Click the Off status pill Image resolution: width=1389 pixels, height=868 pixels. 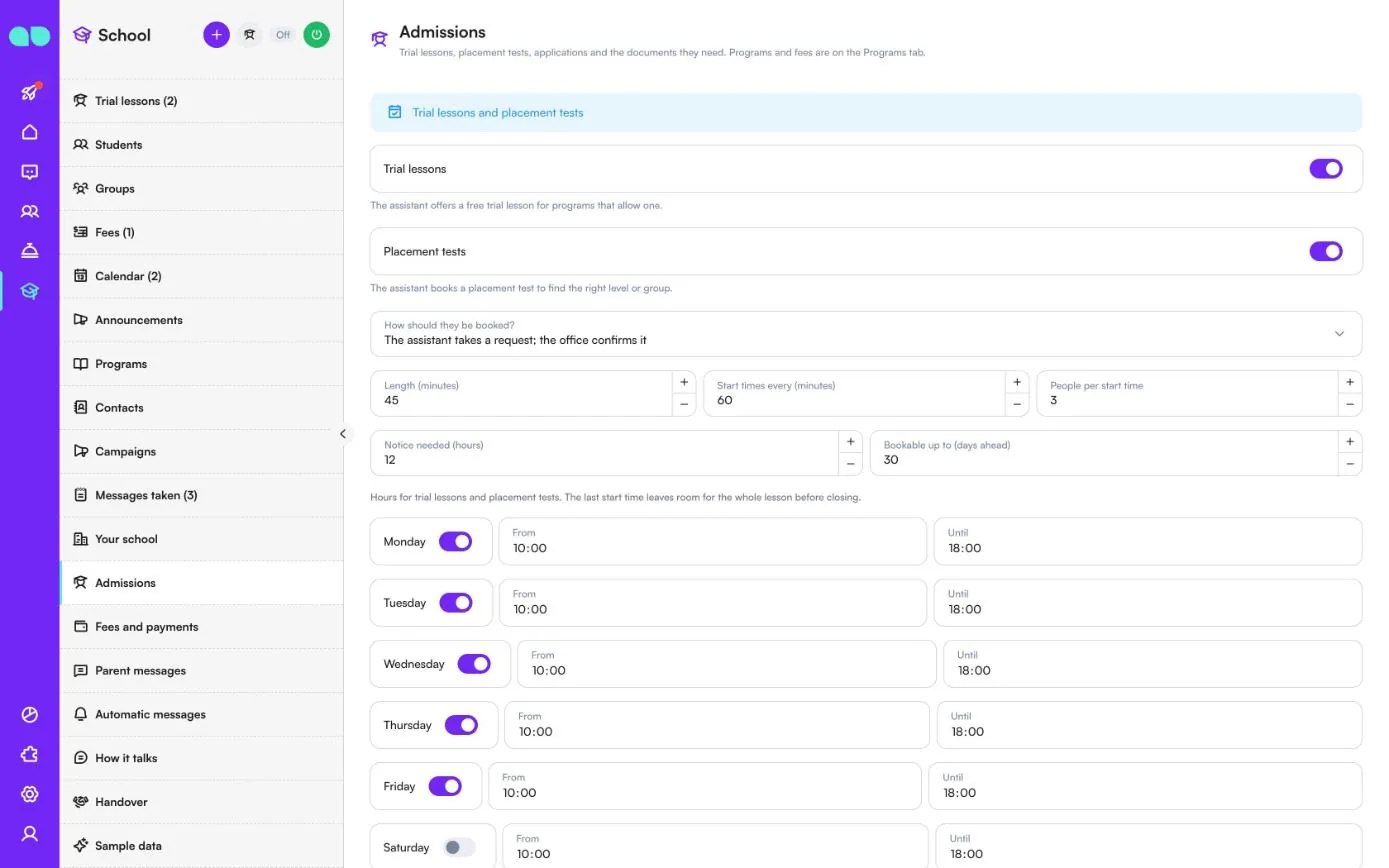coord(283,35)
